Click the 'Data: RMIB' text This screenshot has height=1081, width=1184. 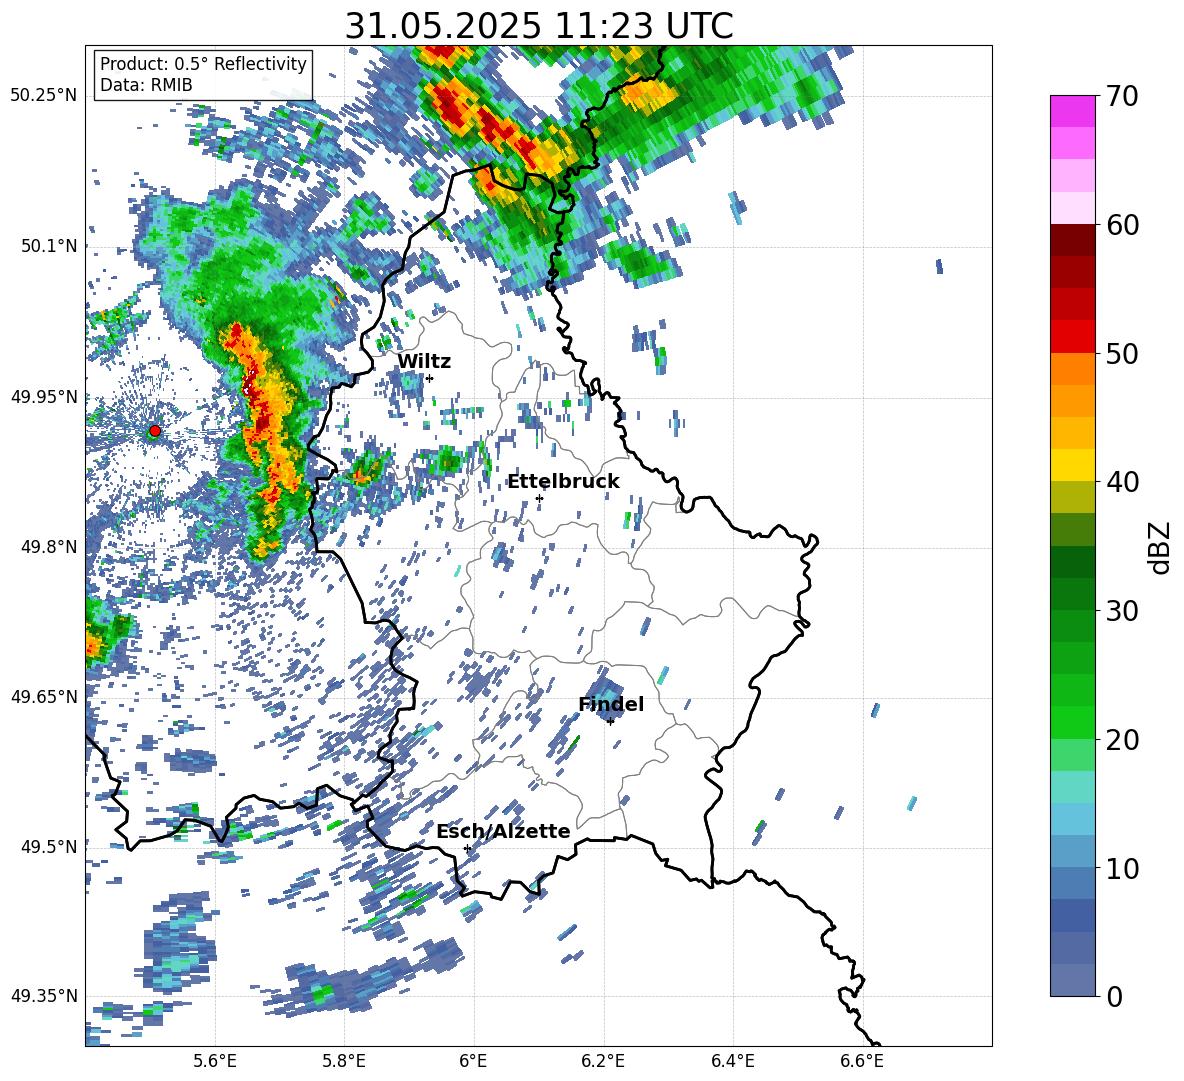tap(146, 85)
